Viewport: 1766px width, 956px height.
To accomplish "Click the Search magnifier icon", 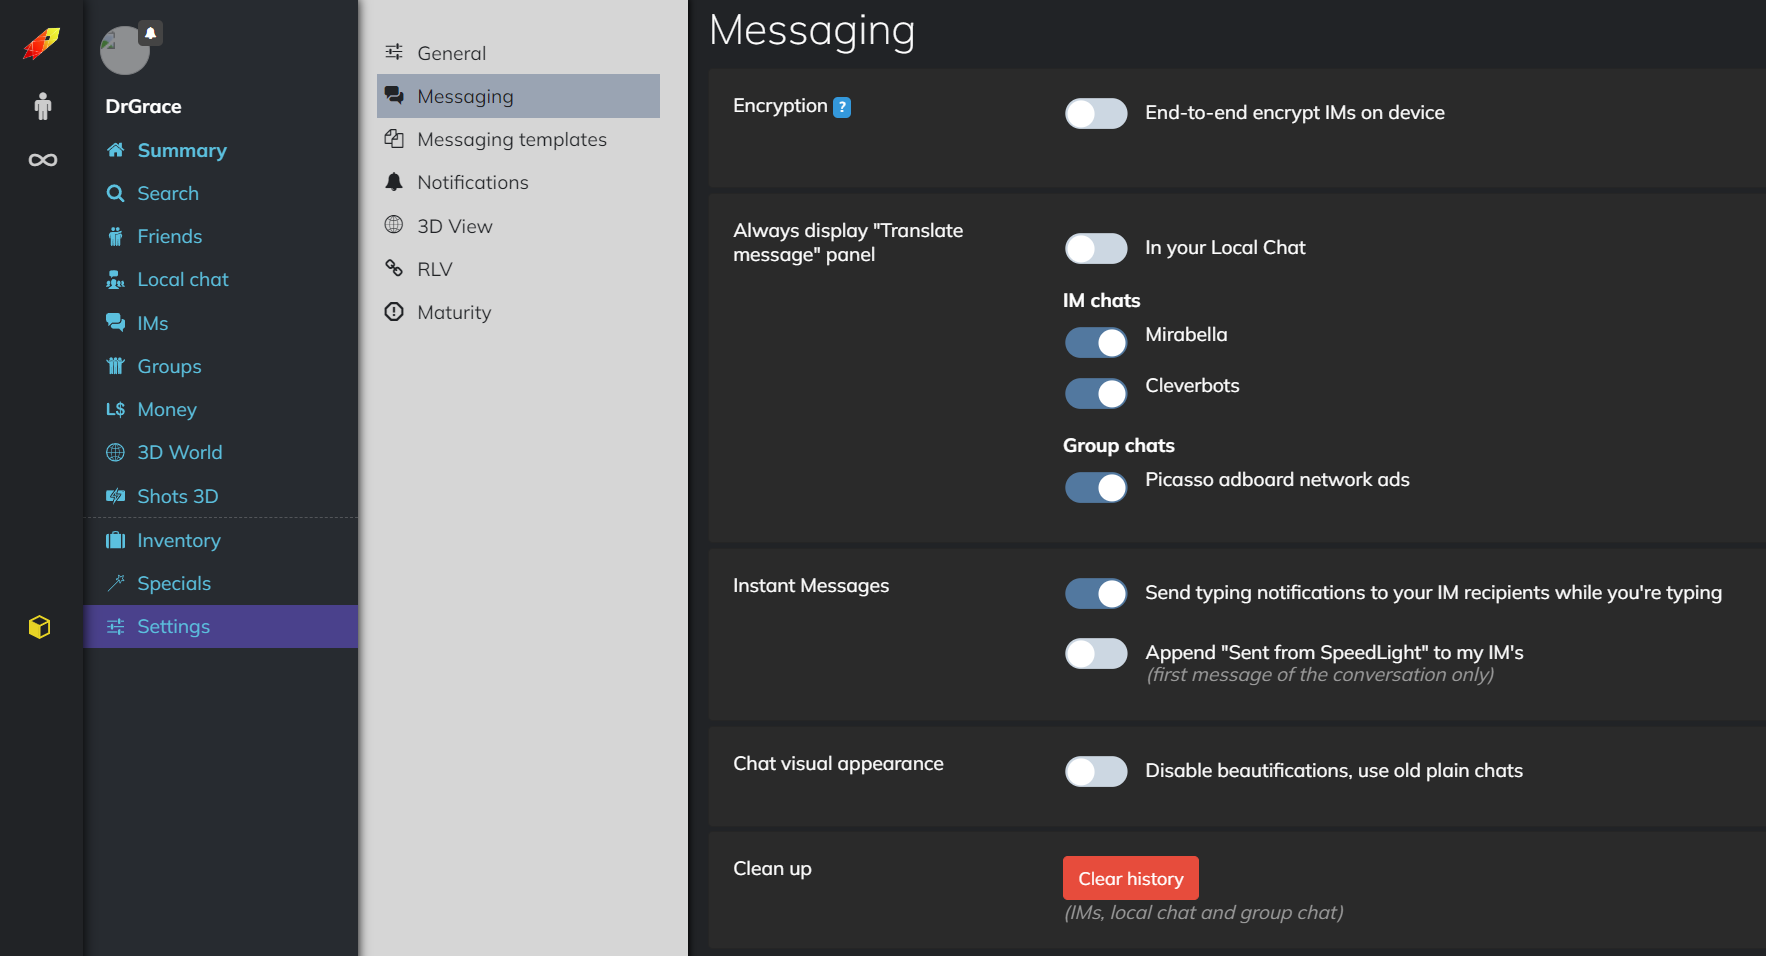I will tap(116, 193).
